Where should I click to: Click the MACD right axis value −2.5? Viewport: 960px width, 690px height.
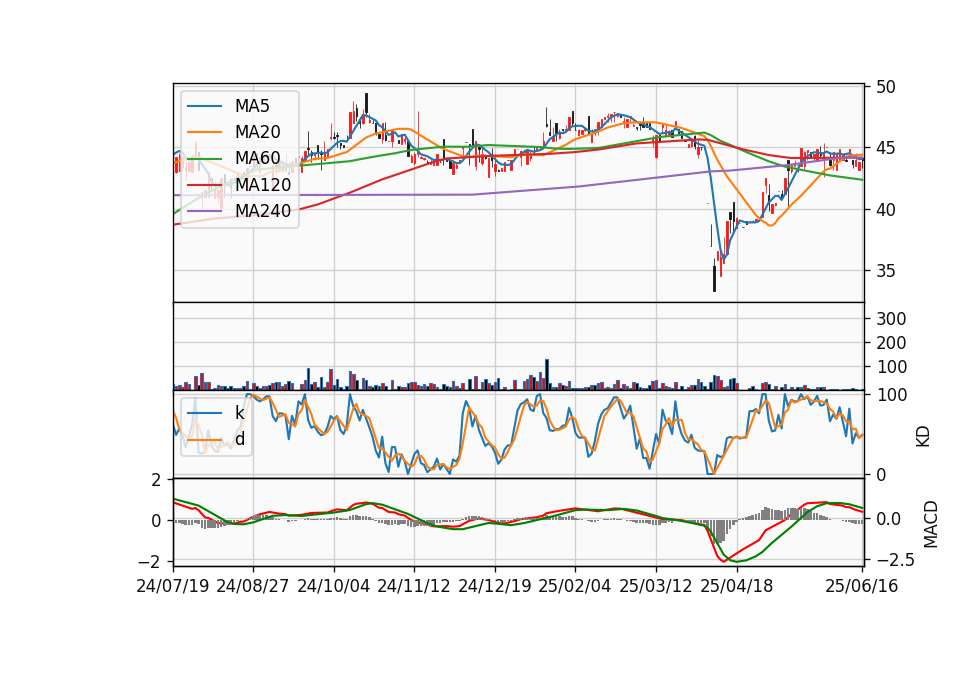[x=896, y=560]
